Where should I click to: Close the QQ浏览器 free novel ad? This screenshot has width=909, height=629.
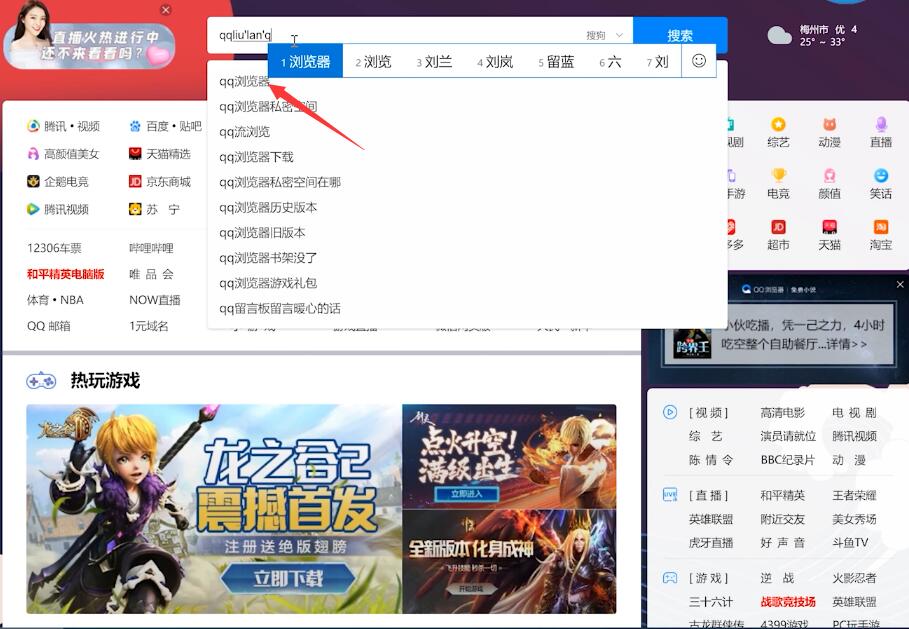[x=900, y=285]
